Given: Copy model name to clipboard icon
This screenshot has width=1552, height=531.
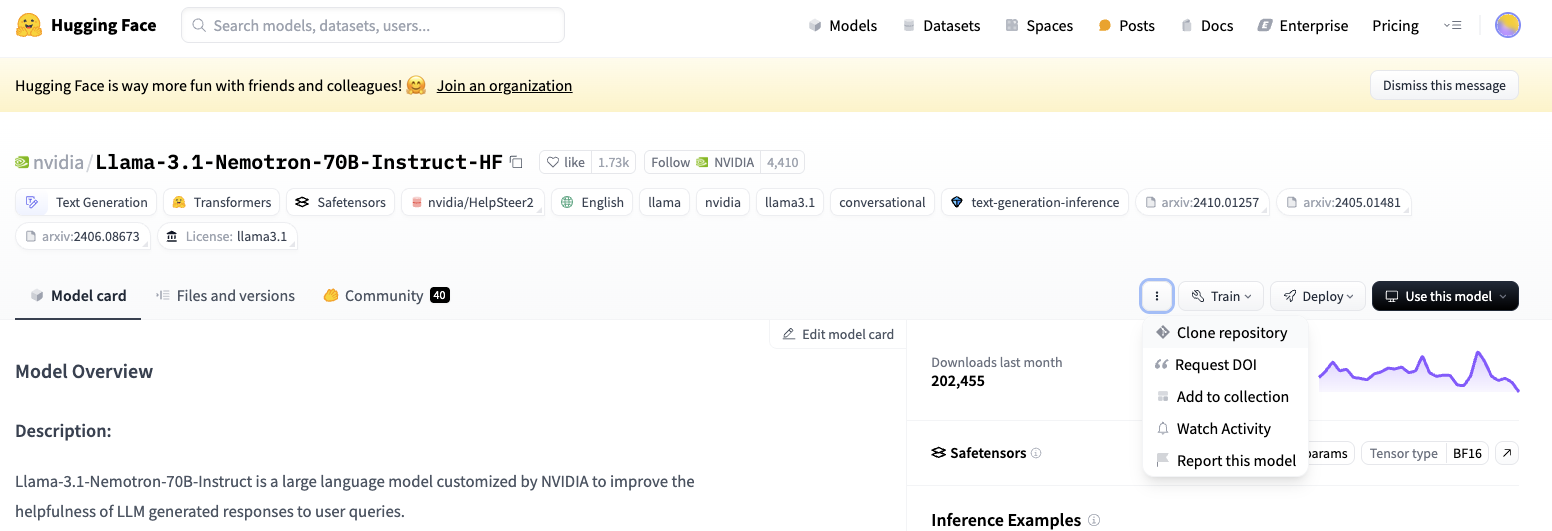Looking at the screenshot, I should click(x=516, y=162).
